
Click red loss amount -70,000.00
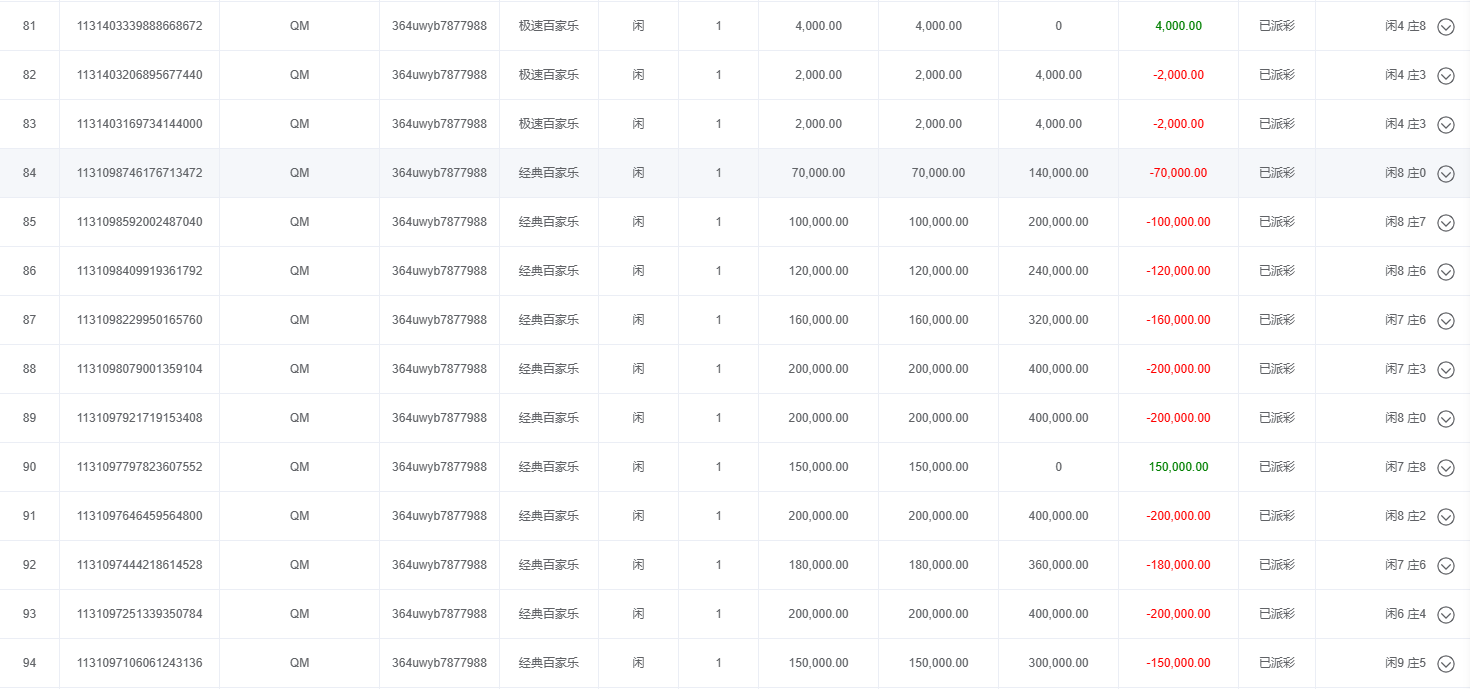pos(1178,173)
